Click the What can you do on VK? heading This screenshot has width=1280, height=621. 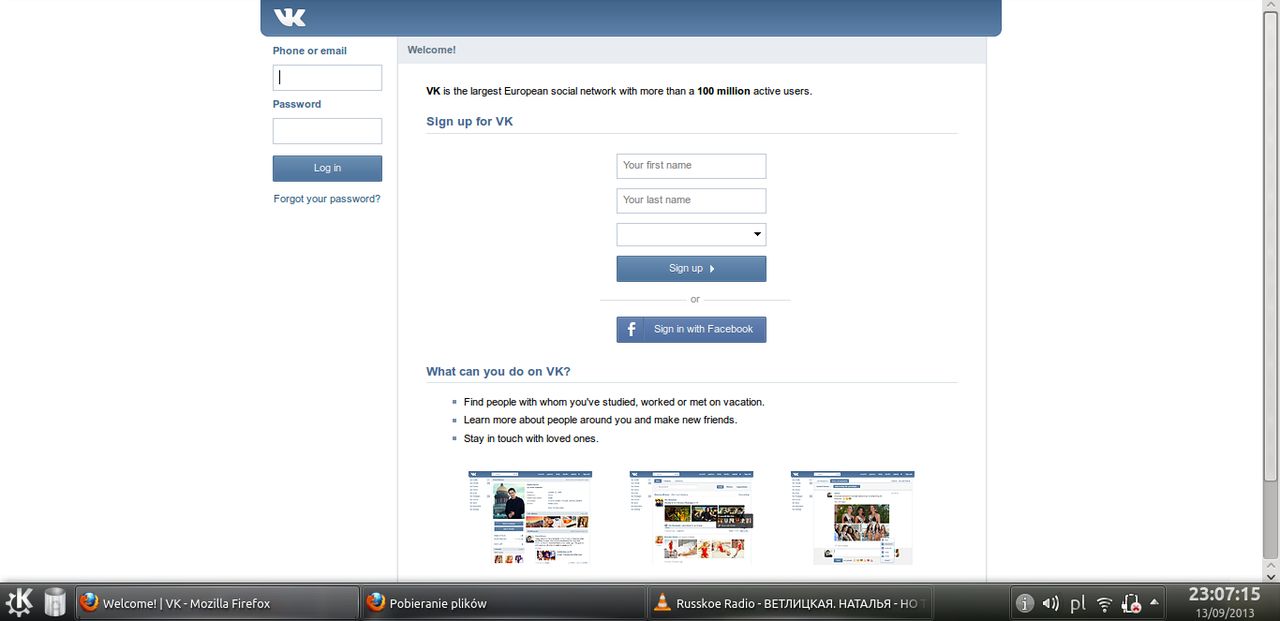[x=498, y=371]
